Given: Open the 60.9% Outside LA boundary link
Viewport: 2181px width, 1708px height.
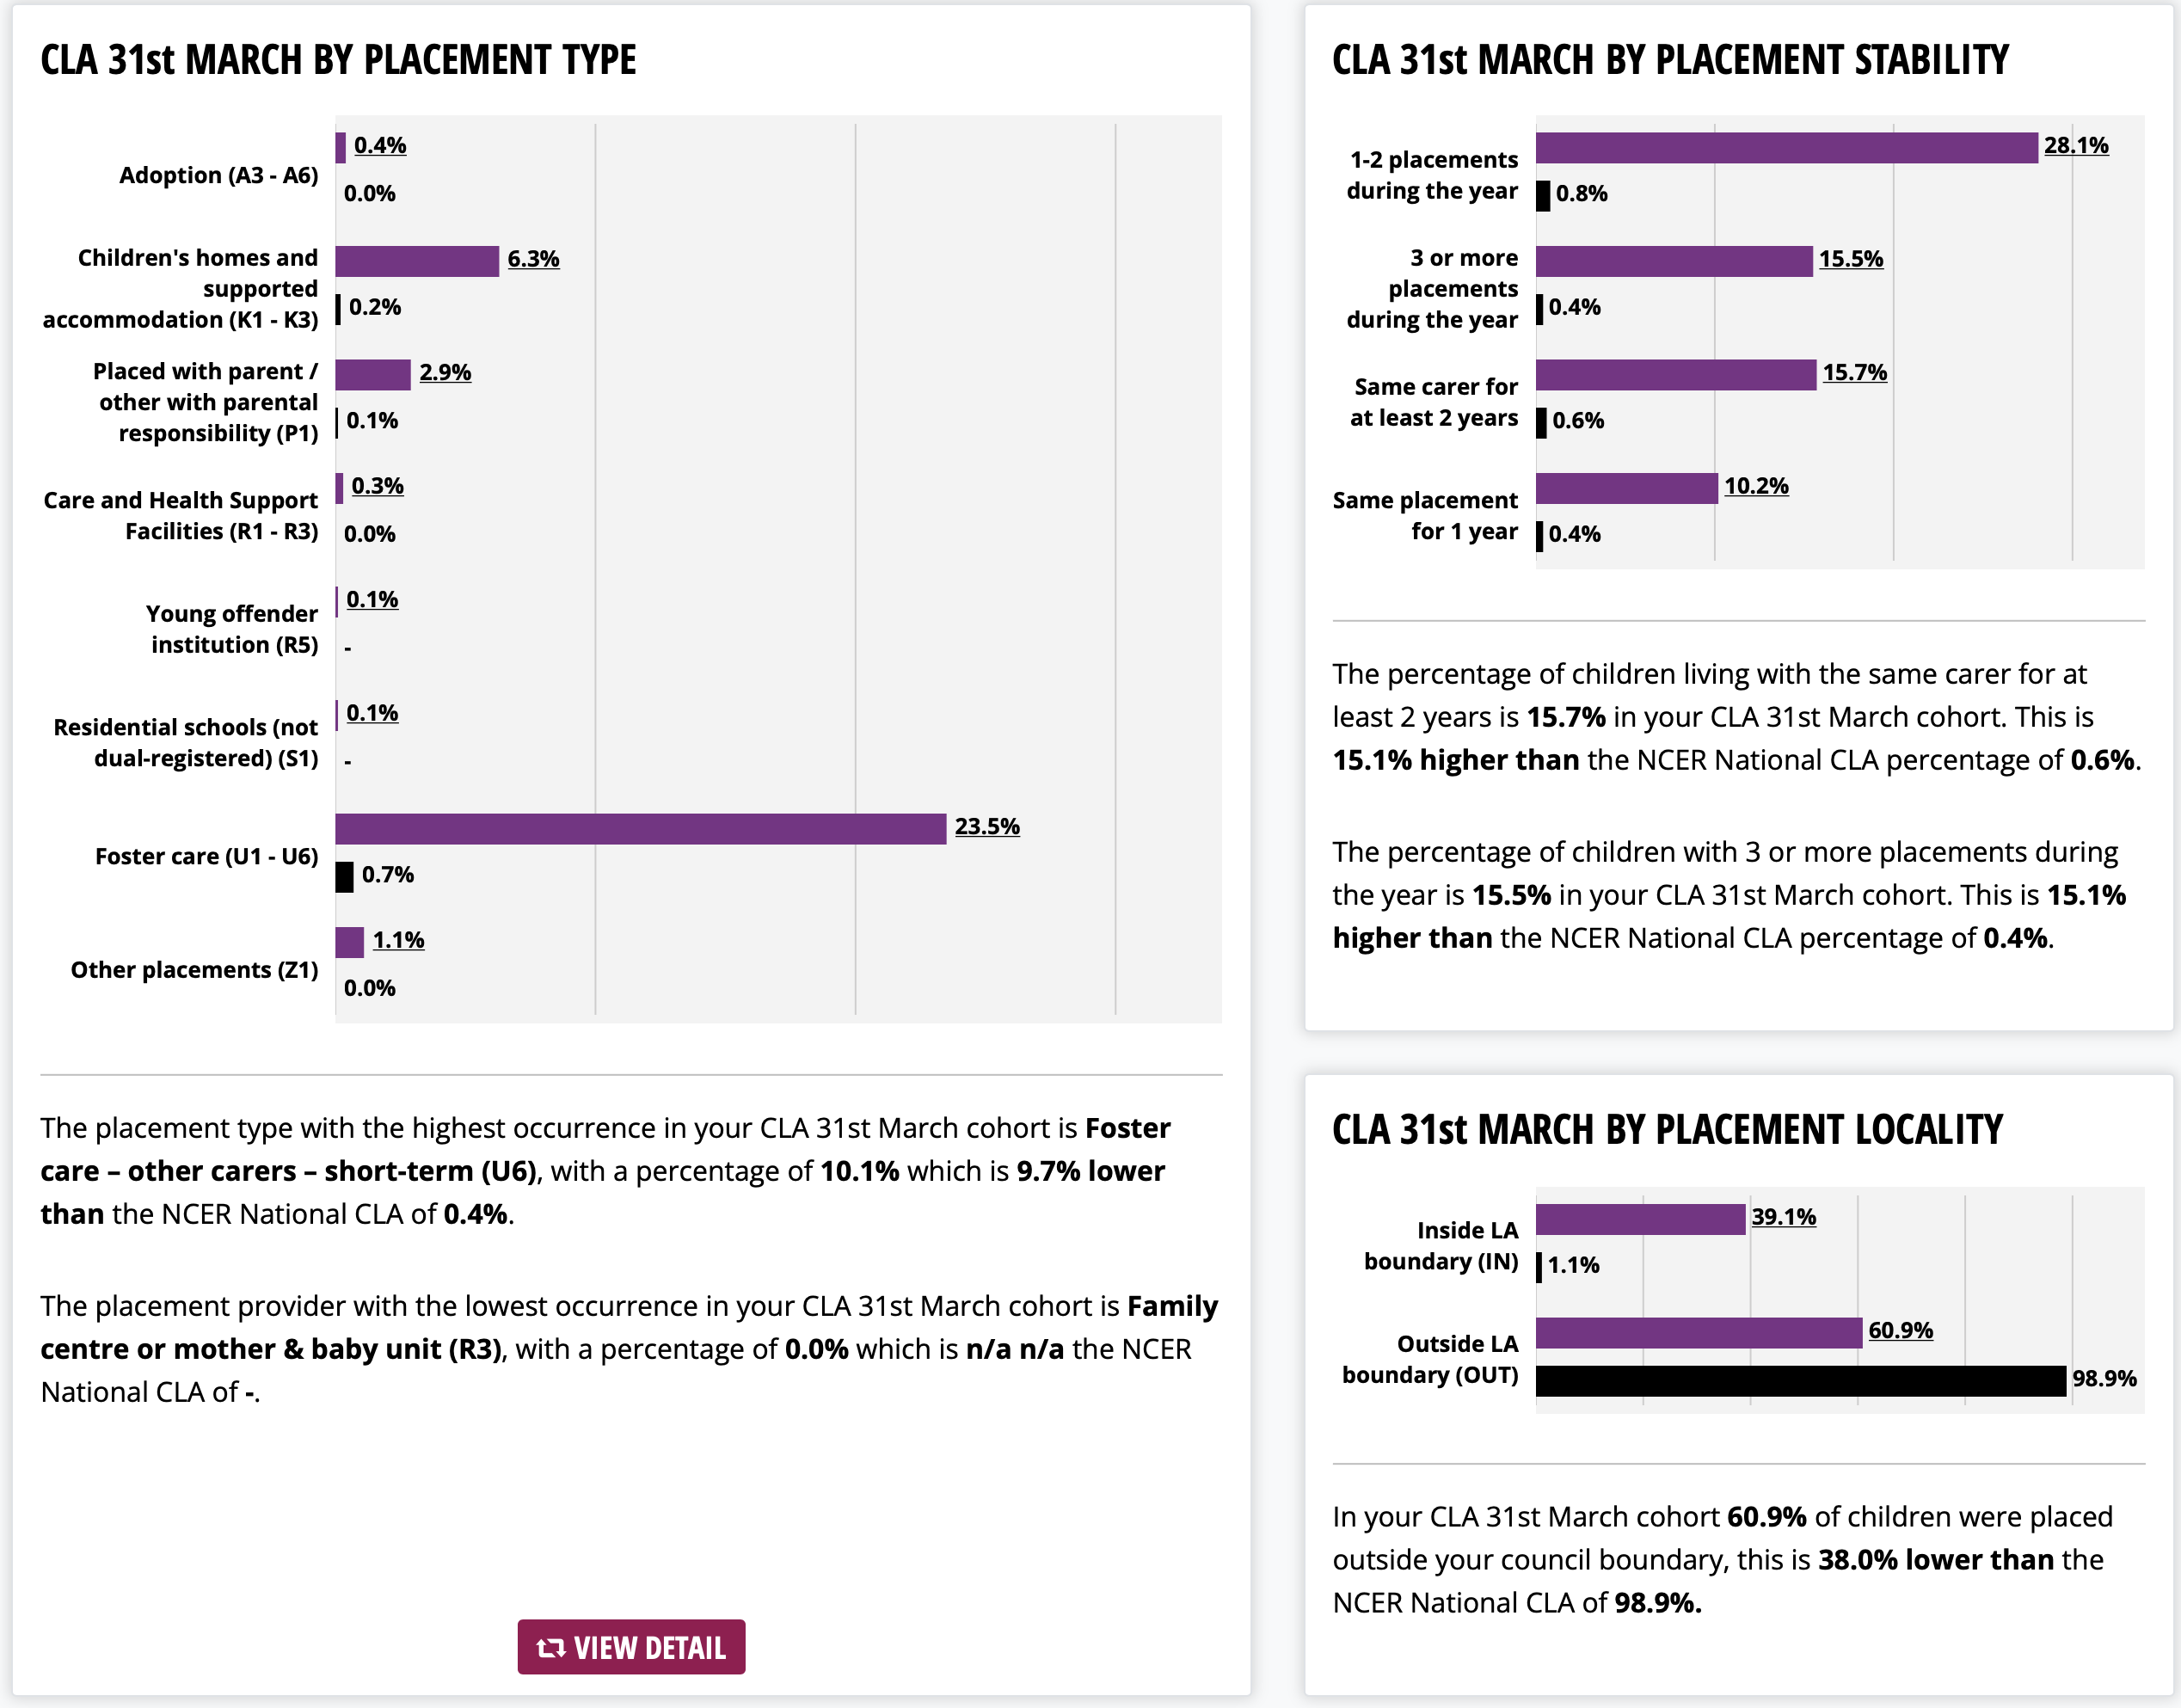Looking at the screenshot, I should click(1900, 1330).
